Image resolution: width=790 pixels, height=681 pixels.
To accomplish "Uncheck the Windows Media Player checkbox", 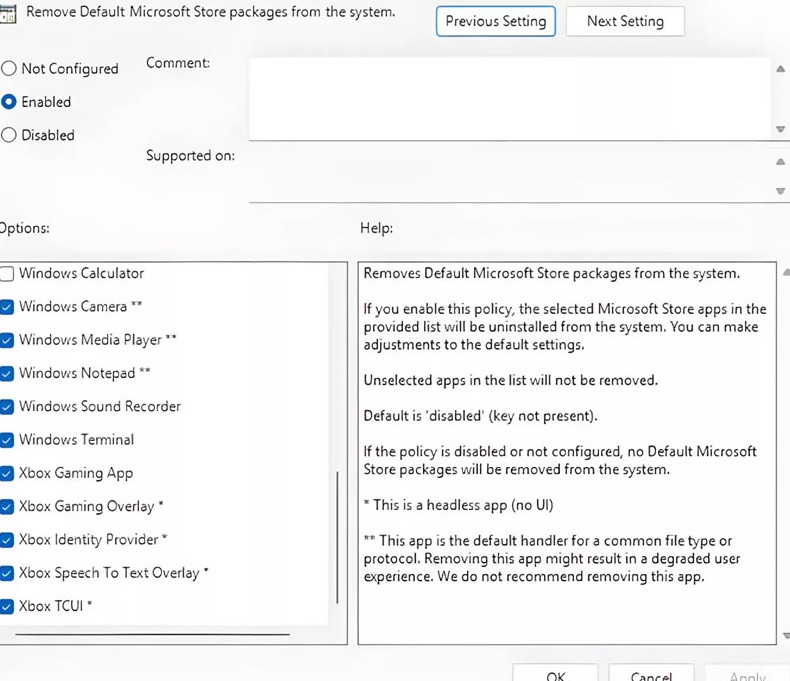I will pos(7,340).
